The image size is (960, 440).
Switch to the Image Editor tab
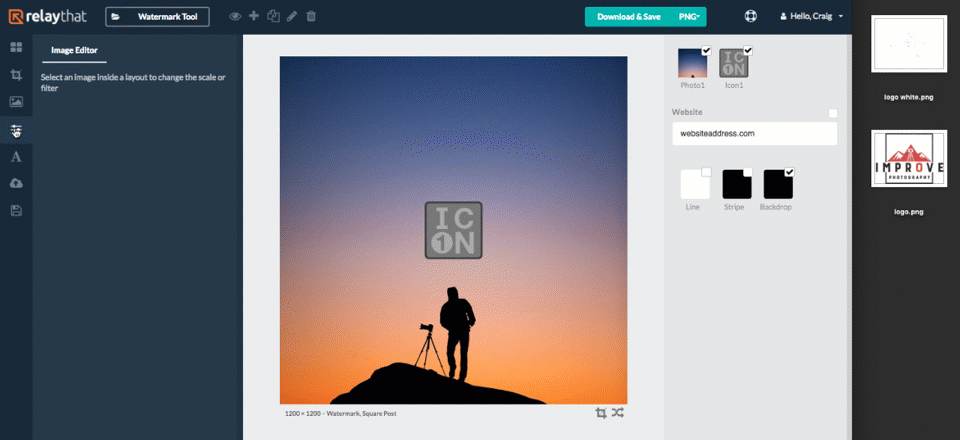pos(74,51)
